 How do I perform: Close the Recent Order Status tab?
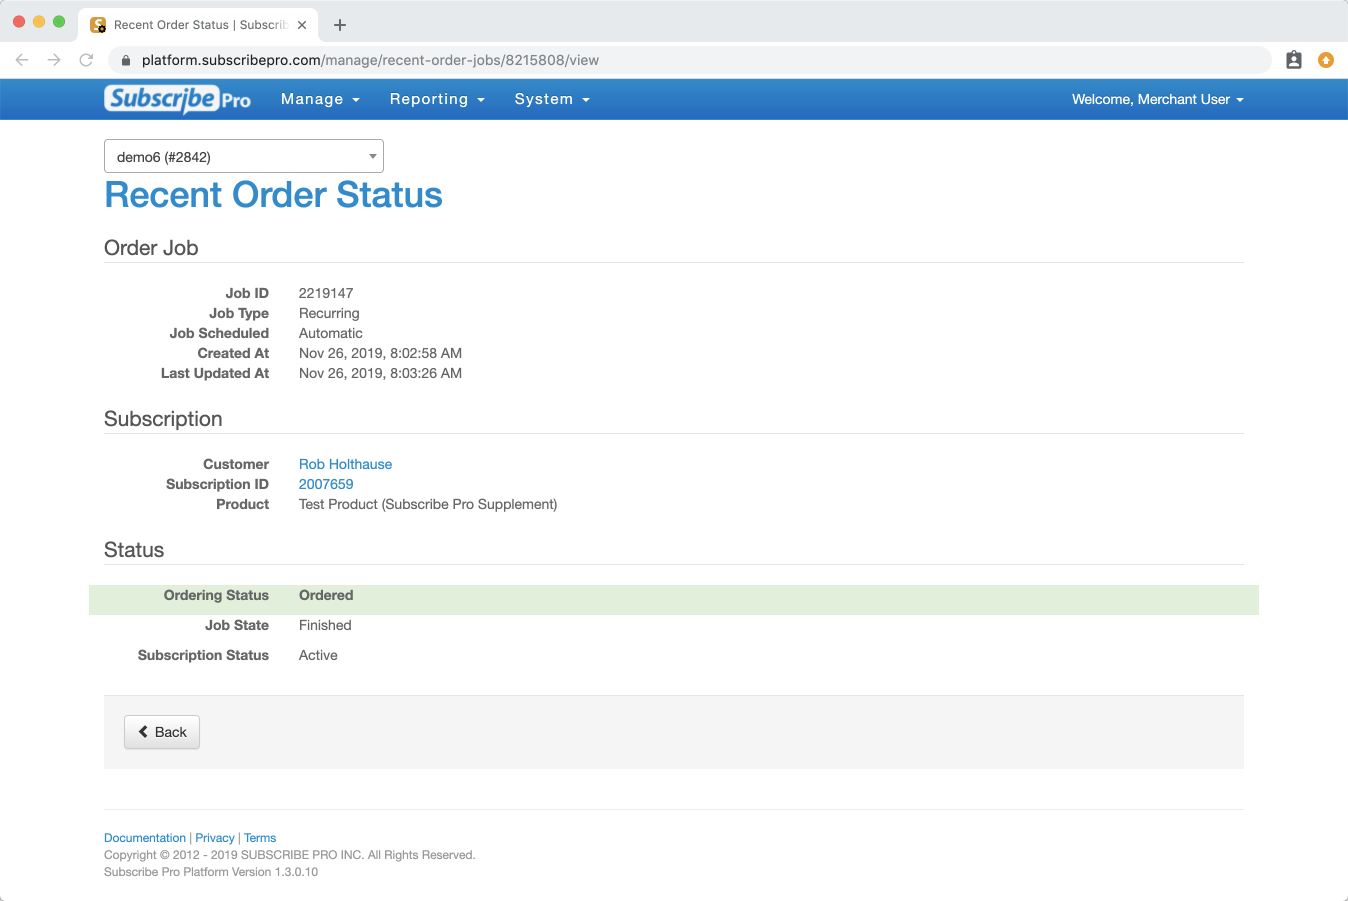302,25
